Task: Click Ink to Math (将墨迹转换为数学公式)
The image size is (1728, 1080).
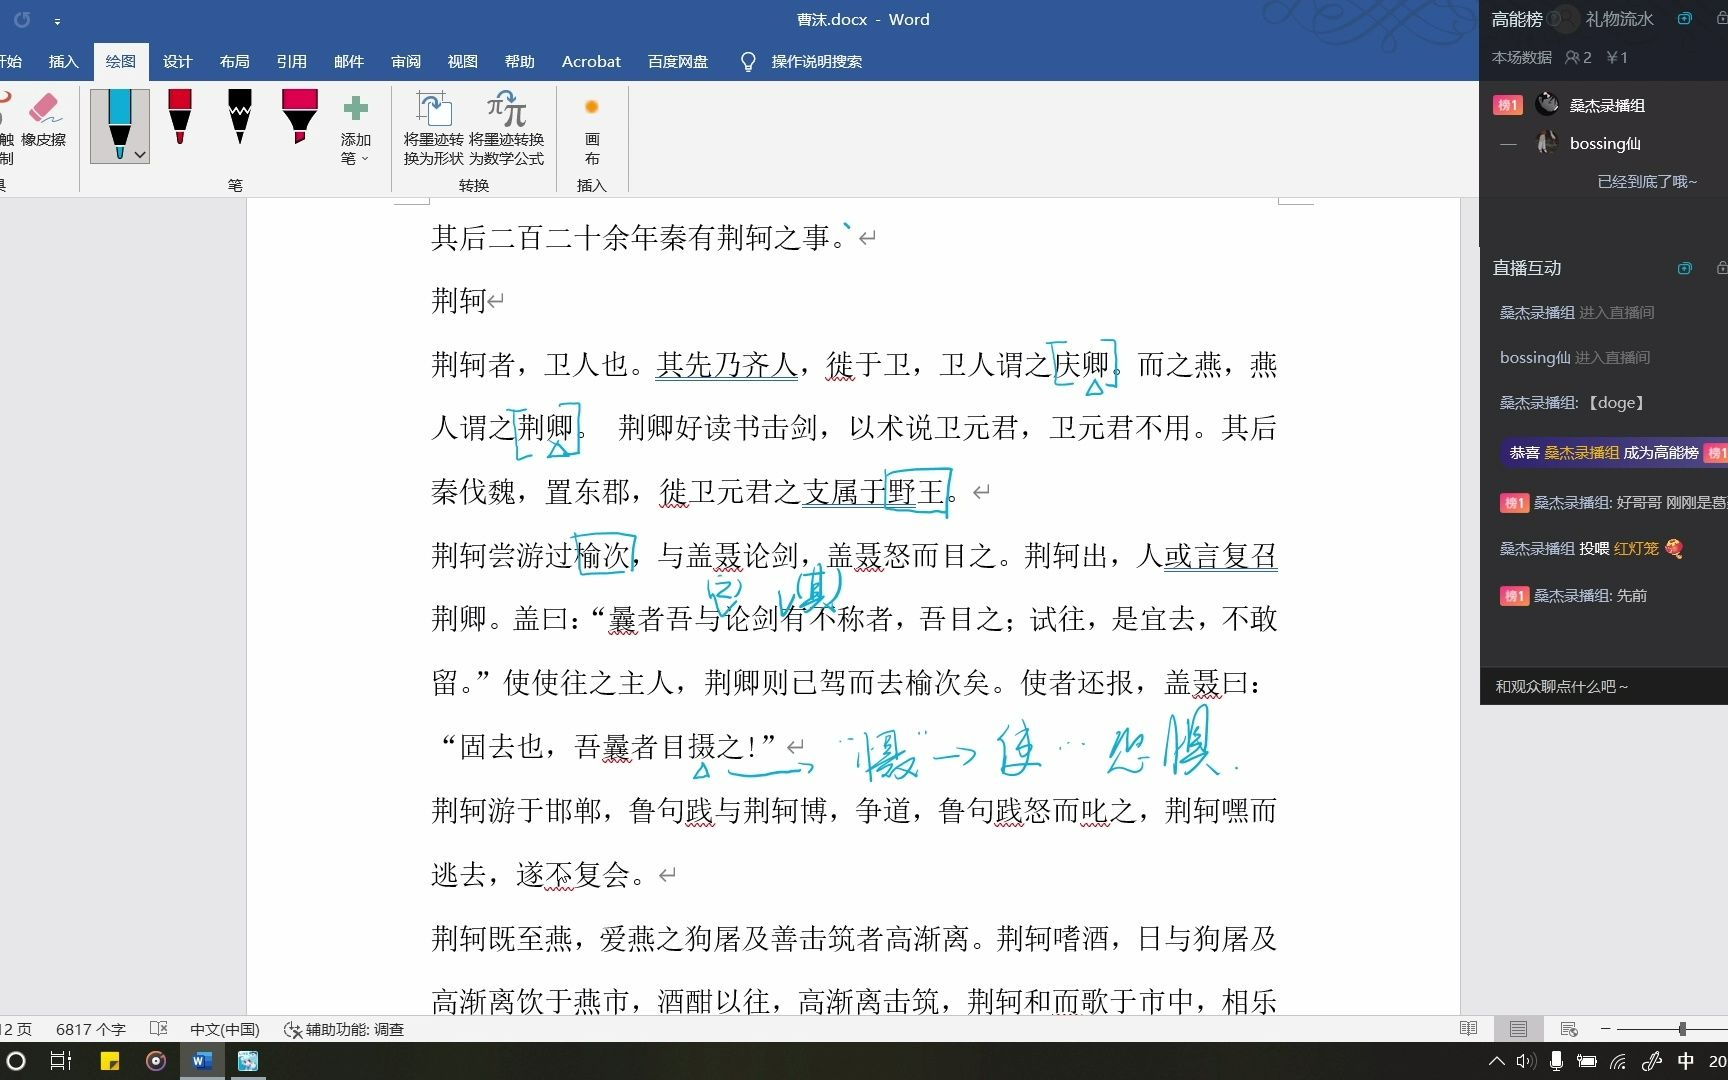Action: (x=506, y=129)
